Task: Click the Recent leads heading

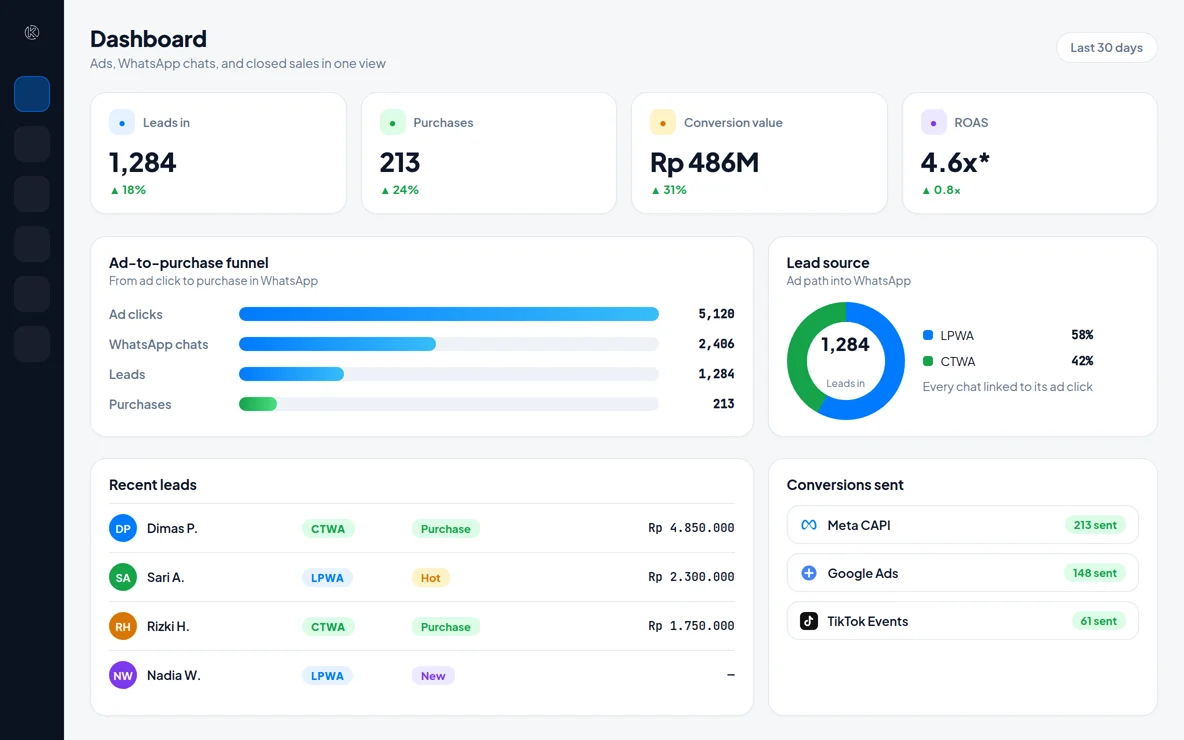Action: tap(153, 485)
